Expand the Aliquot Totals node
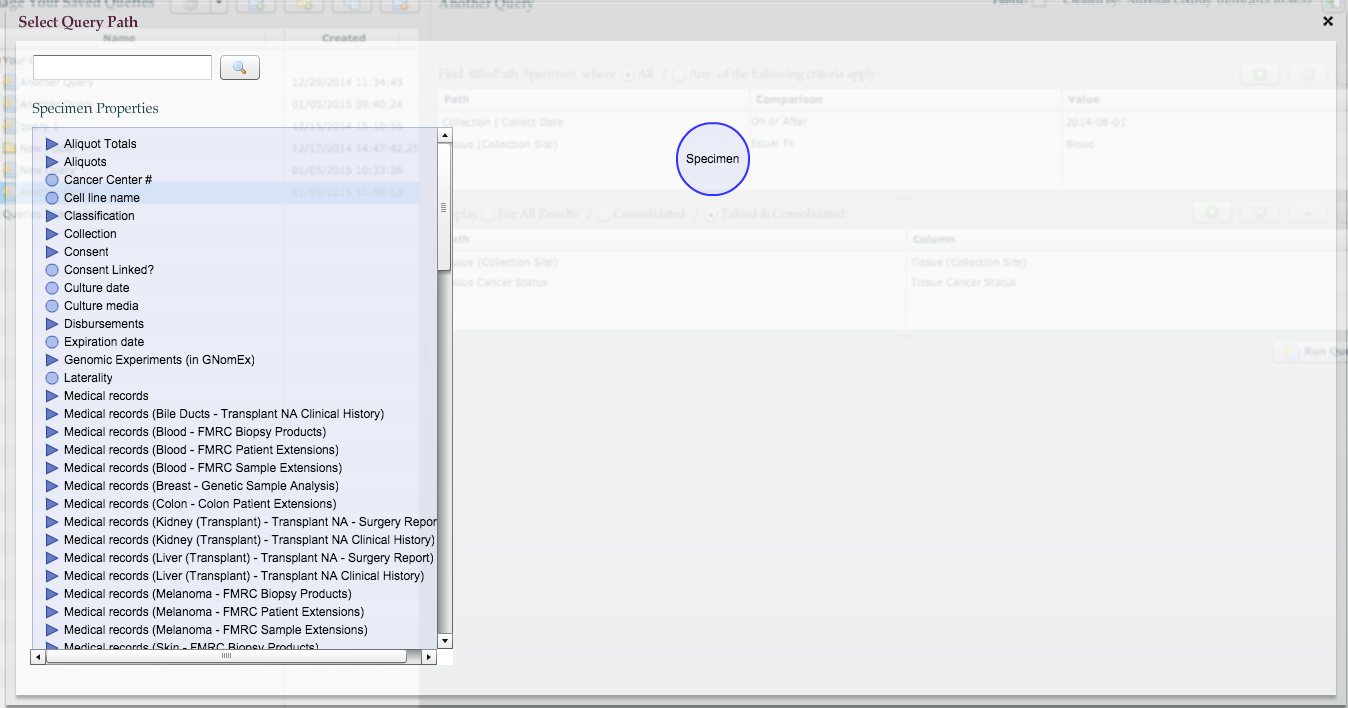The width and height of the screenshot is (1348, 708). [x=52, y=144]
